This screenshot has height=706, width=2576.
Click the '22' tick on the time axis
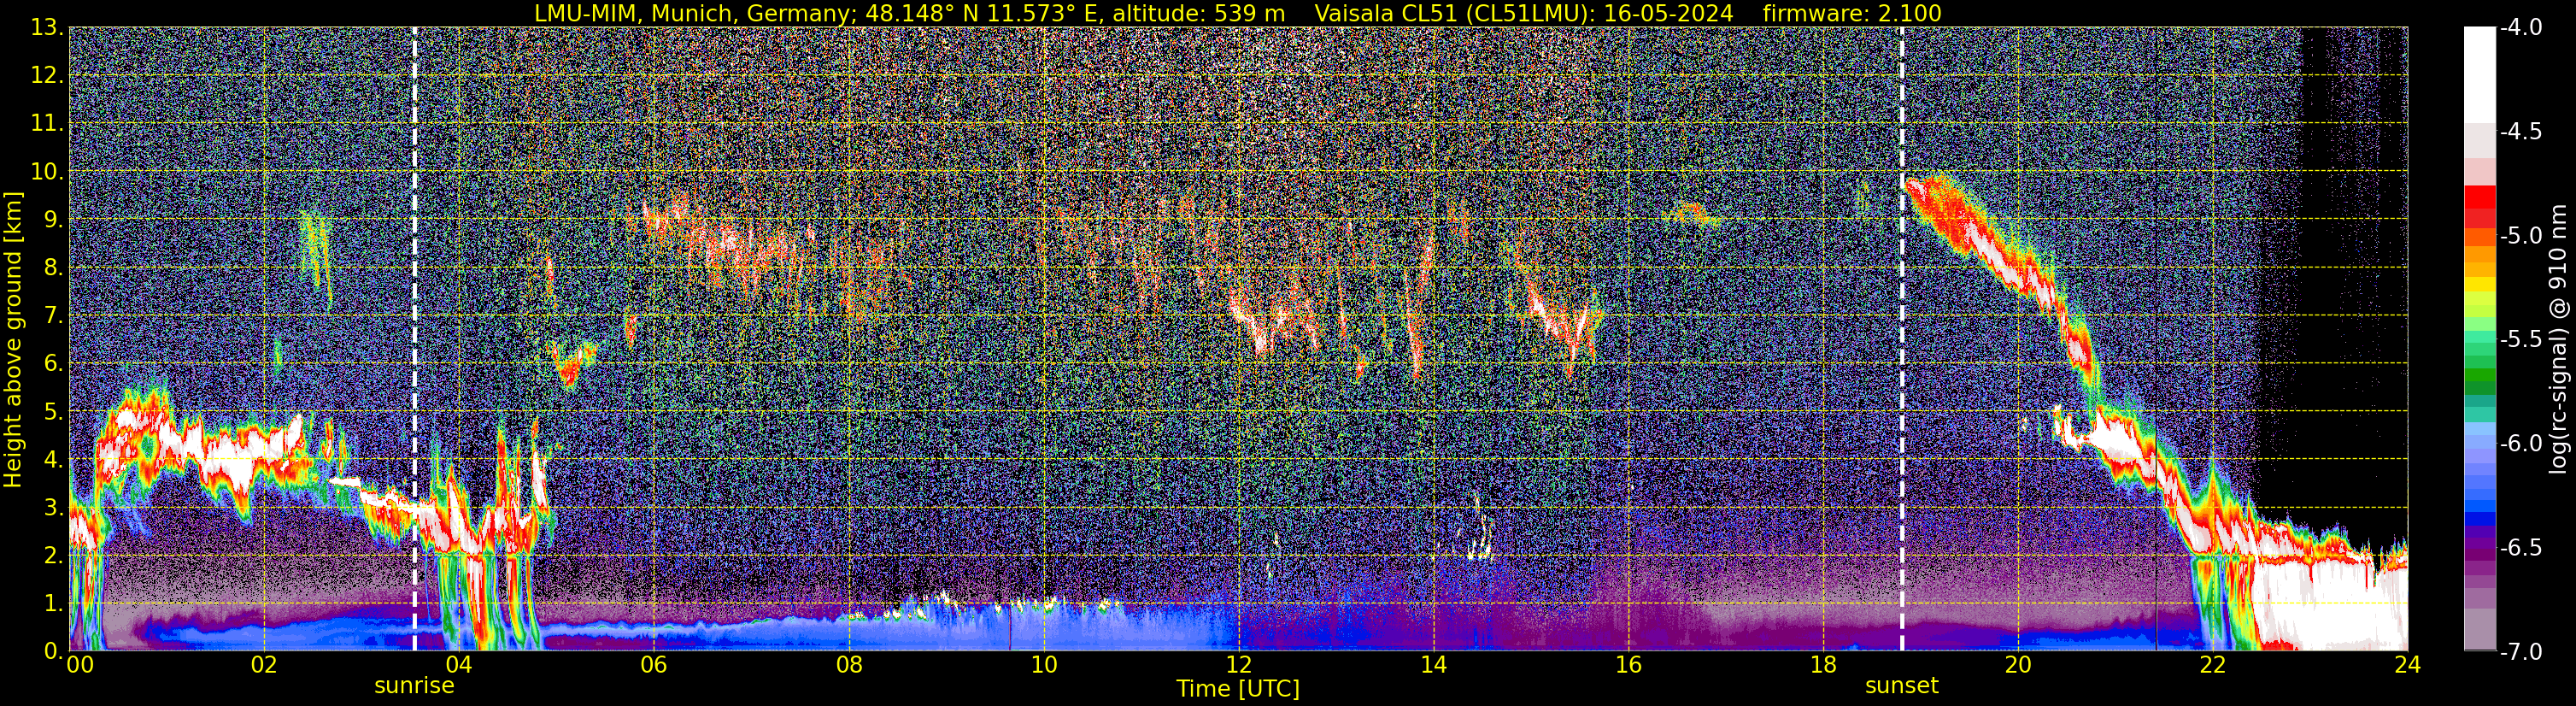point(2213,665)
